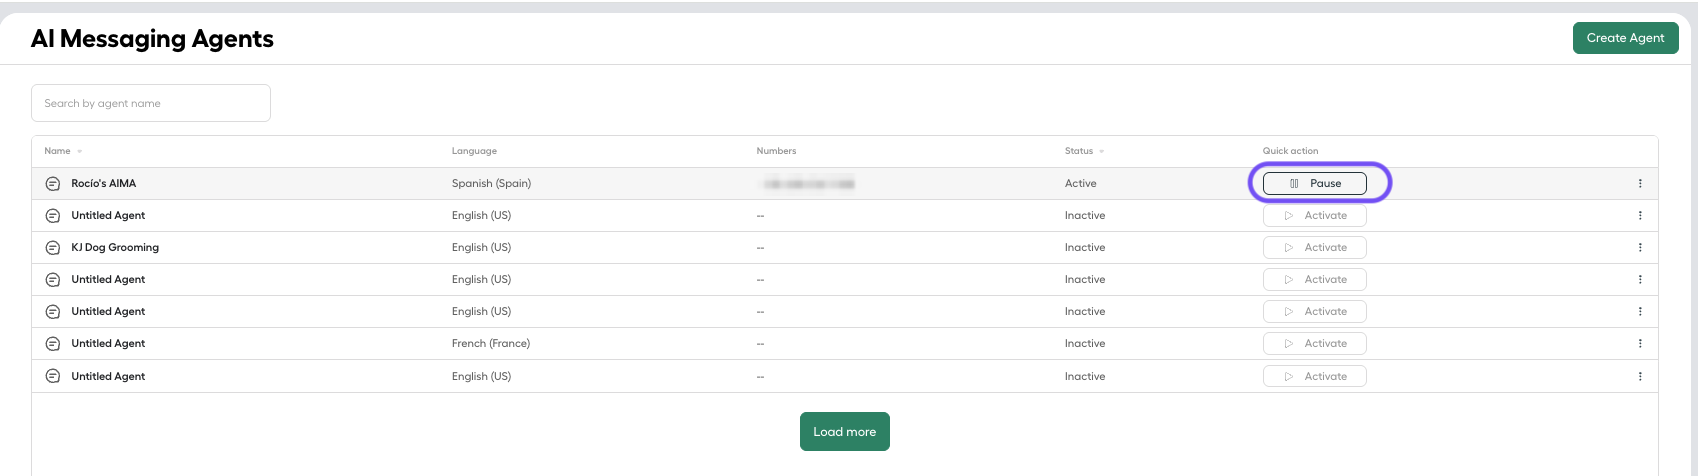Open the three-dot menu for the French (France) agent

(1640, 343)
